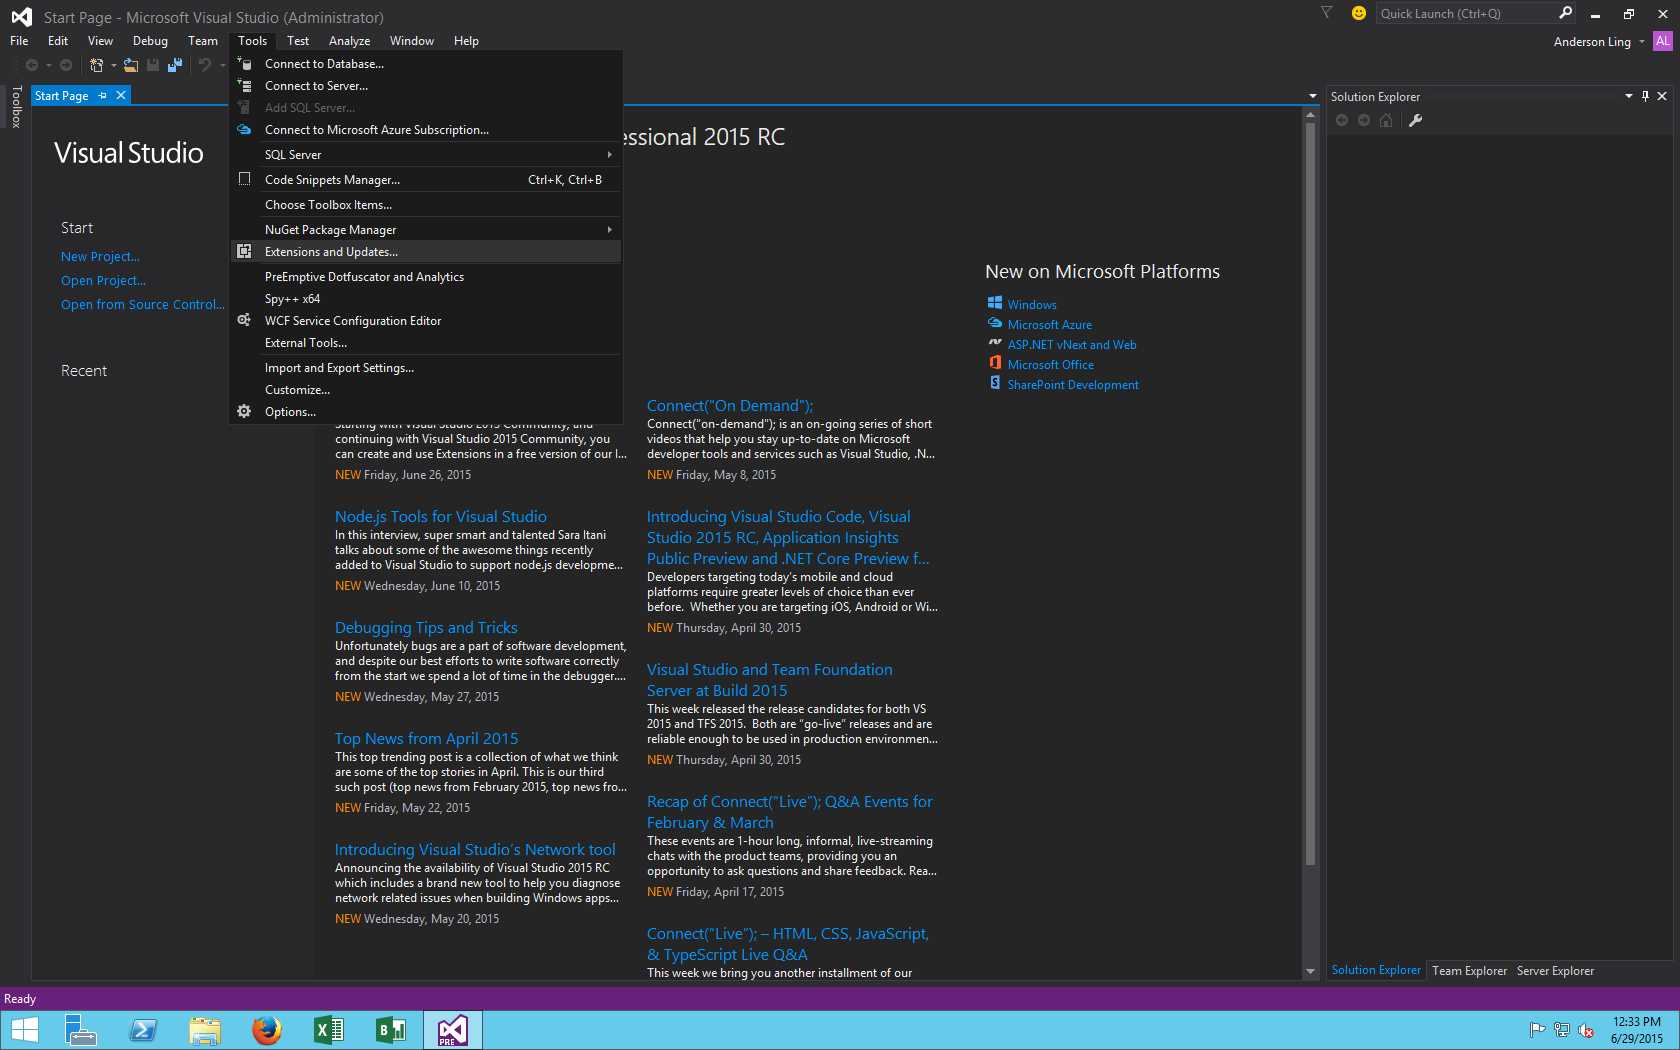Click the feedback smiley face icon

pos(1358,13)
